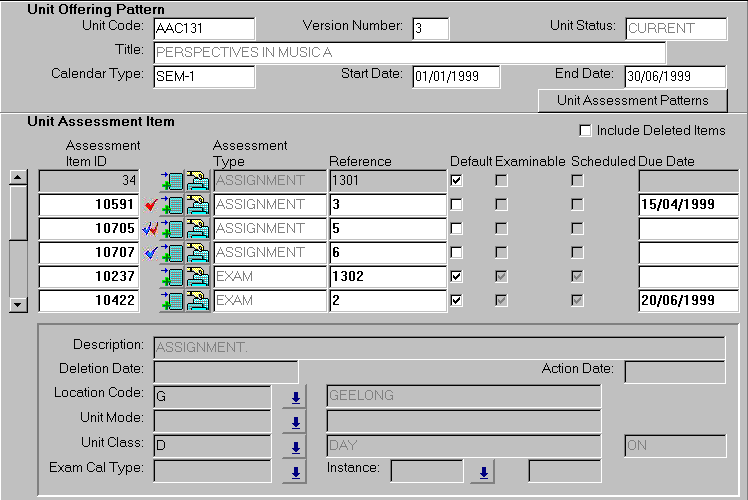Open the Exam Cal Type lookup arrow
Viewport: 748px width, 500px height.
295,471
